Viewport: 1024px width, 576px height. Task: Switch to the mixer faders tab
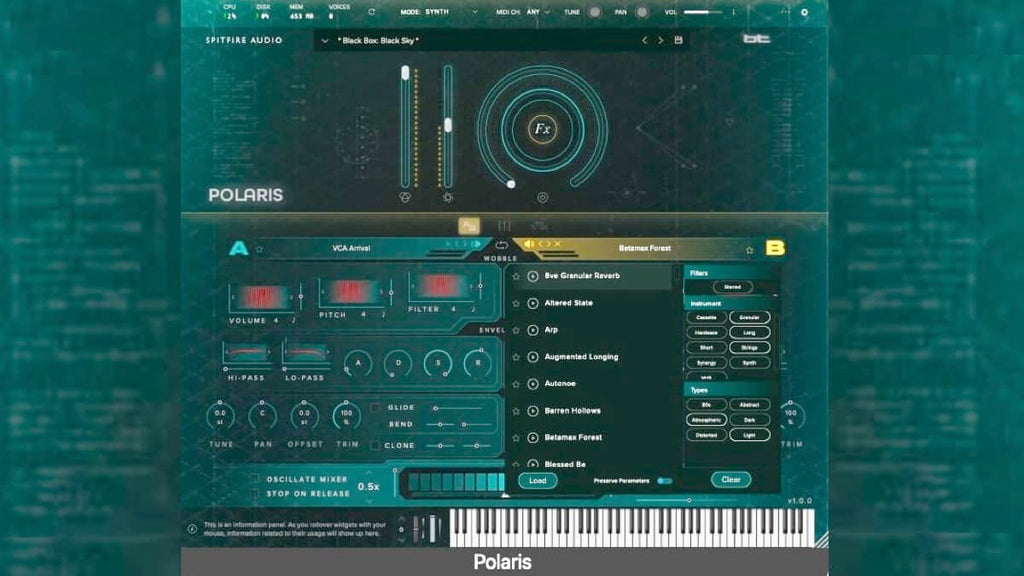504,226
